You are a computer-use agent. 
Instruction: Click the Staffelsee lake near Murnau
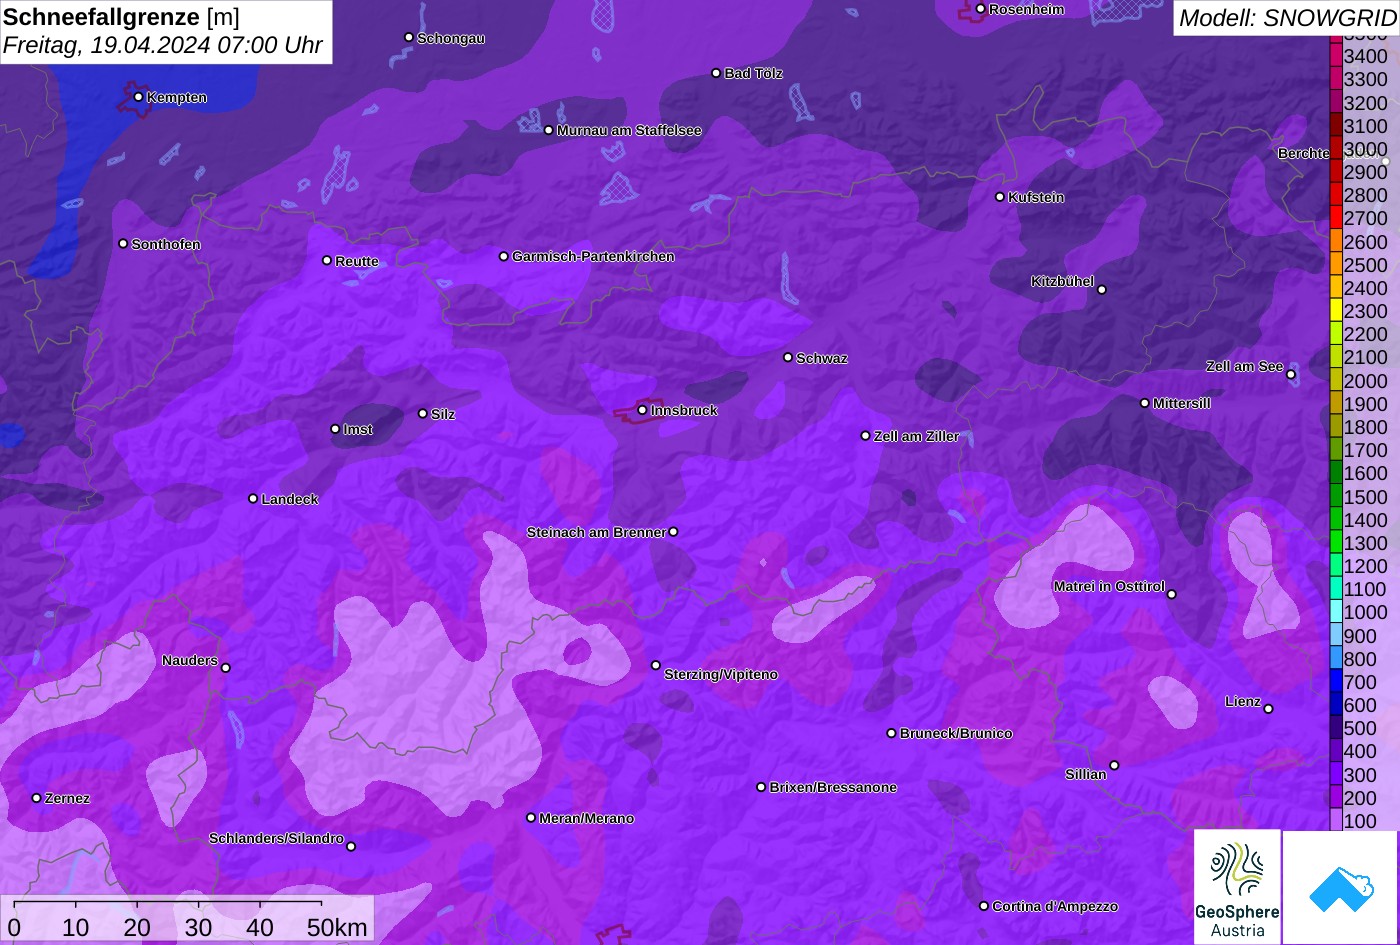pyautogui.click(x=530, y=121)
